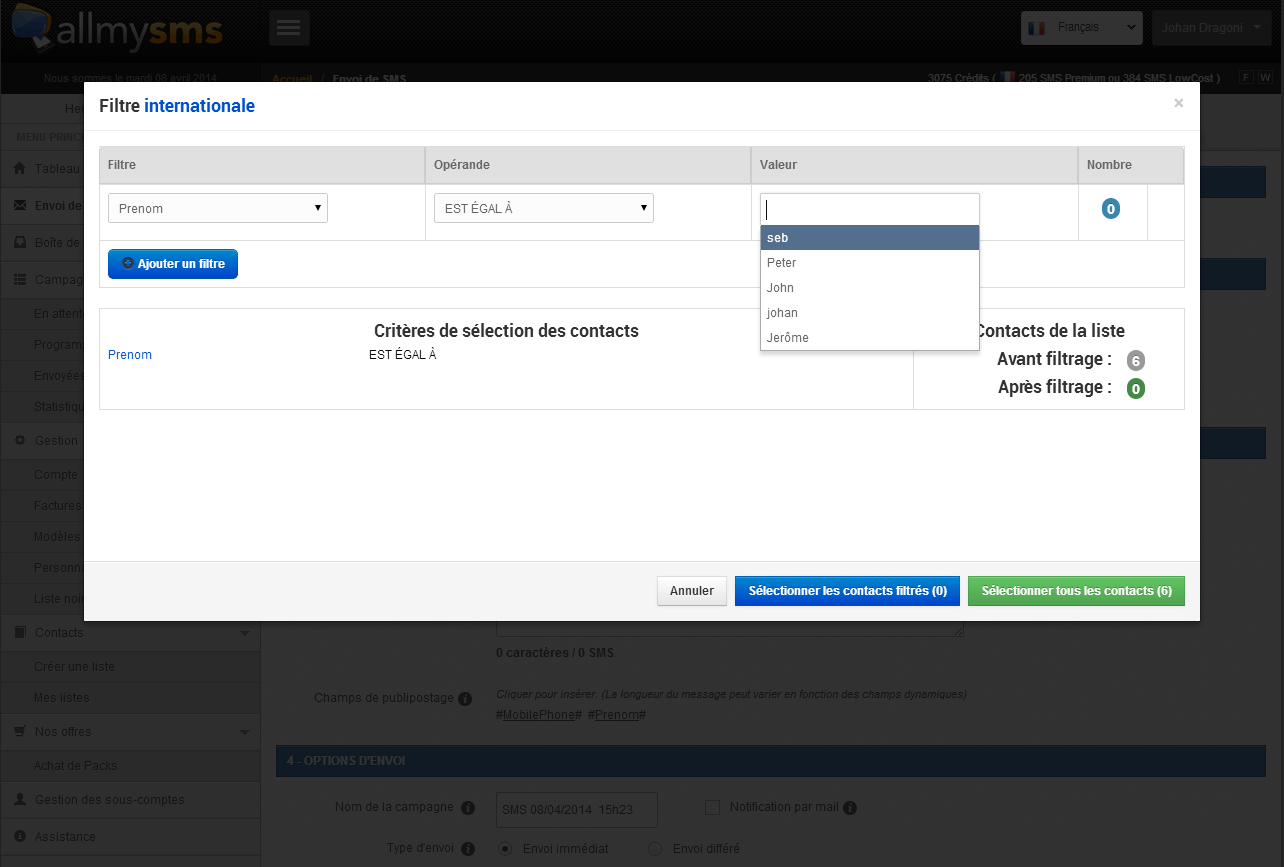Choose johan from the suggestions

(870, 313)
